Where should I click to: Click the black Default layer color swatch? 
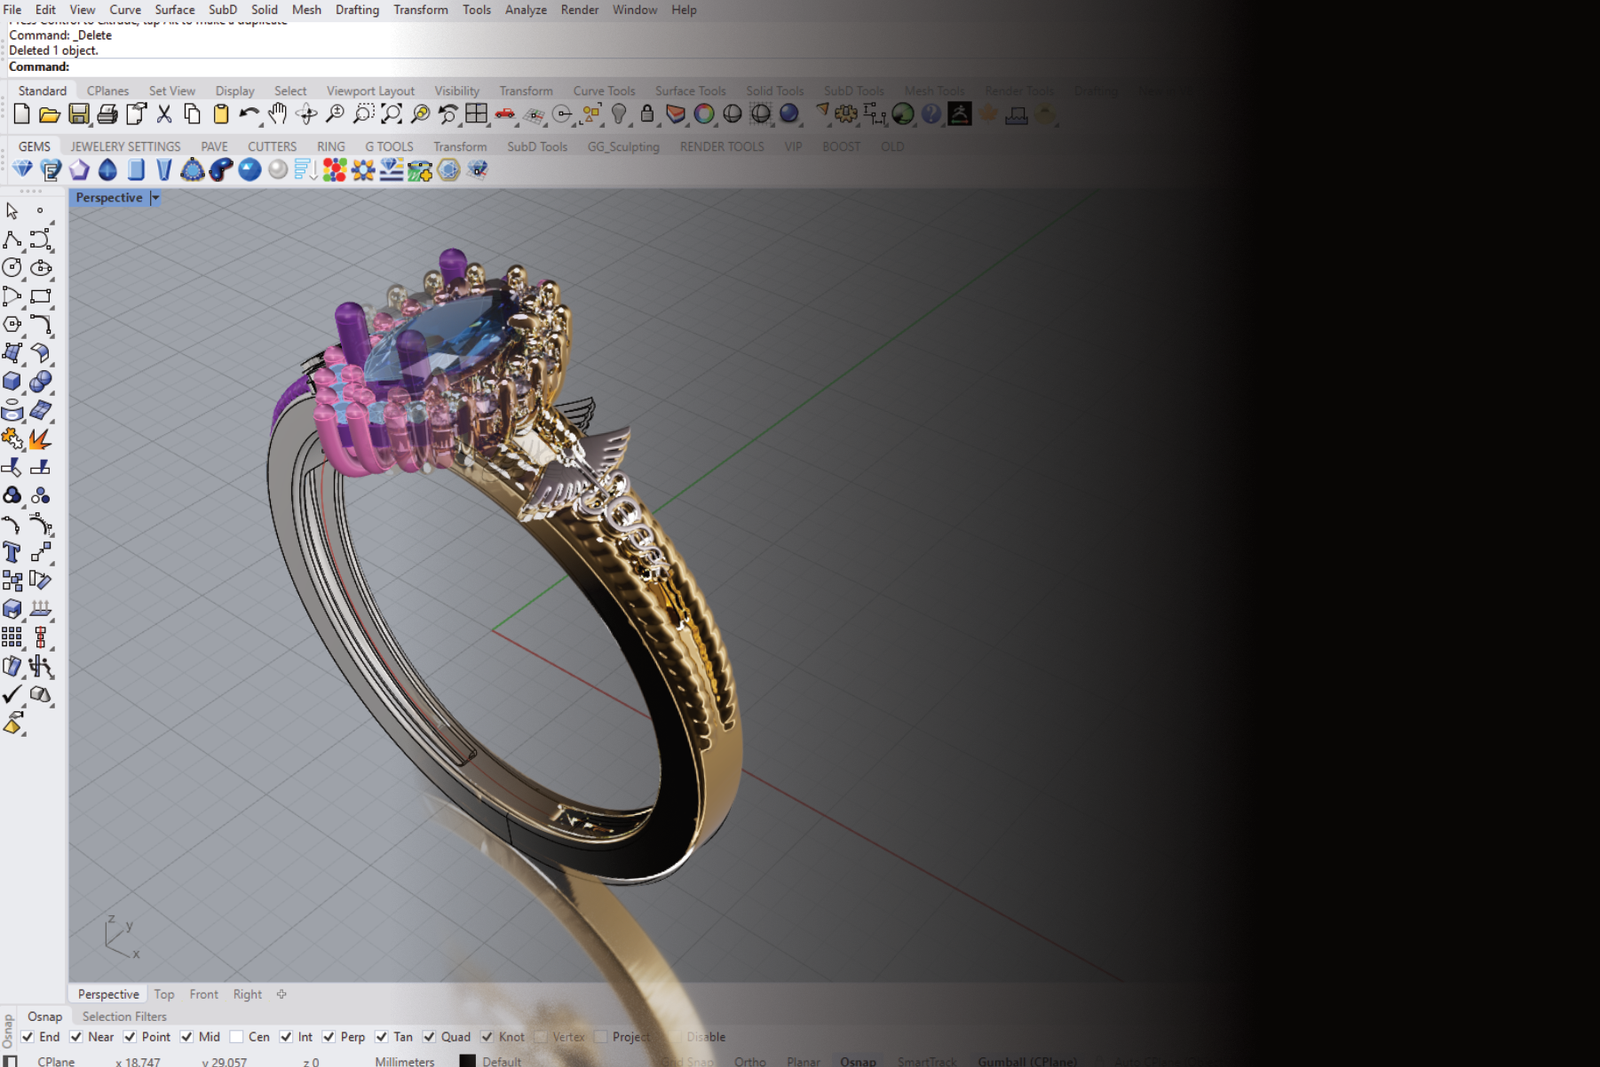pyautogui.click(x=467, y=1061)
